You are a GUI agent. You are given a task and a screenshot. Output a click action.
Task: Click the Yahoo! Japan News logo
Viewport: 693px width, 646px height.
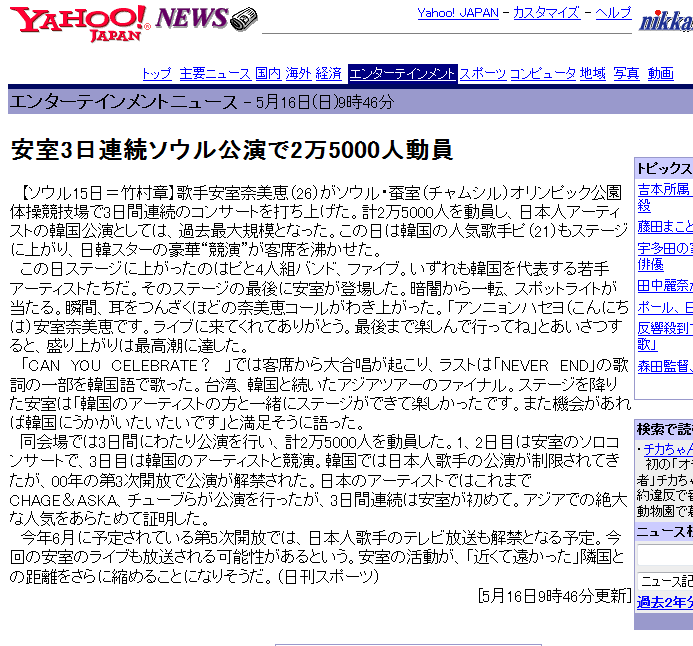133,23
